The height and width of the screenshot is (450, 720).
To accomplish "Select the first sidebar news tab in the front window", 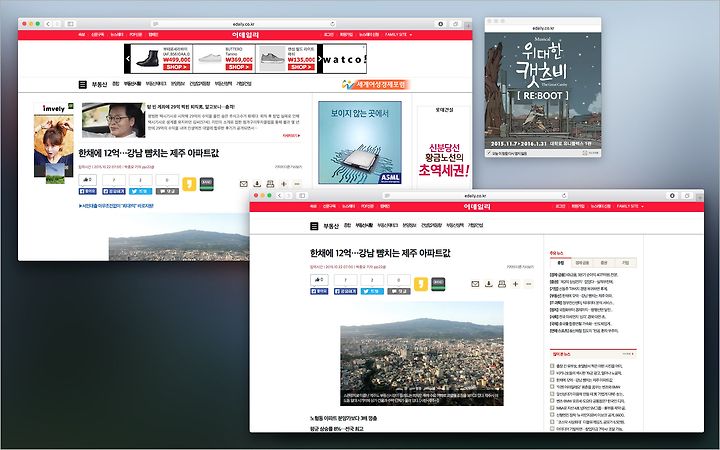I will (x=561, y=263).
